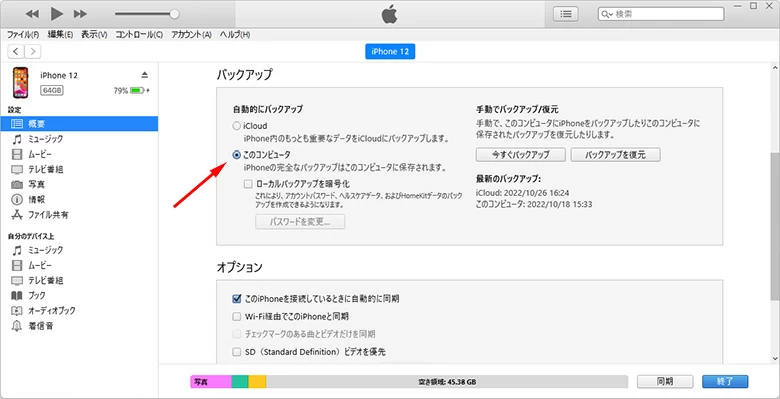
Task: Eject the iPhone 12
Action: pyautogui.click(x=145, y=75)
